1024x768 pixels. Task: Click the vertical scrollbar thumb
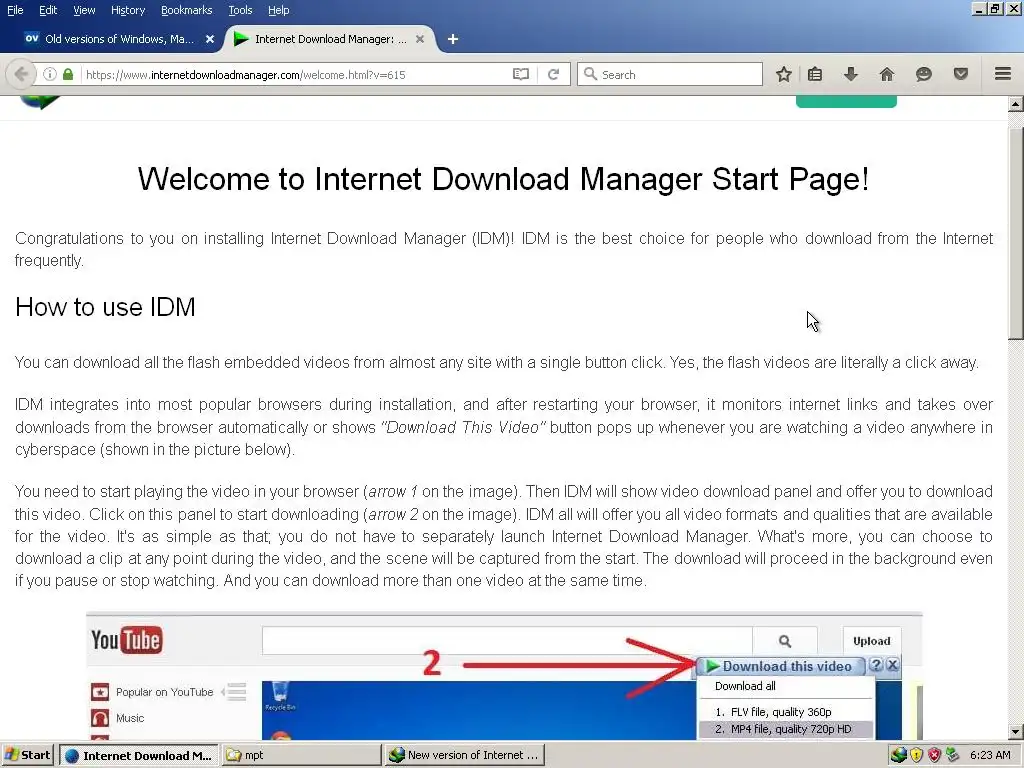(1016, 233)
